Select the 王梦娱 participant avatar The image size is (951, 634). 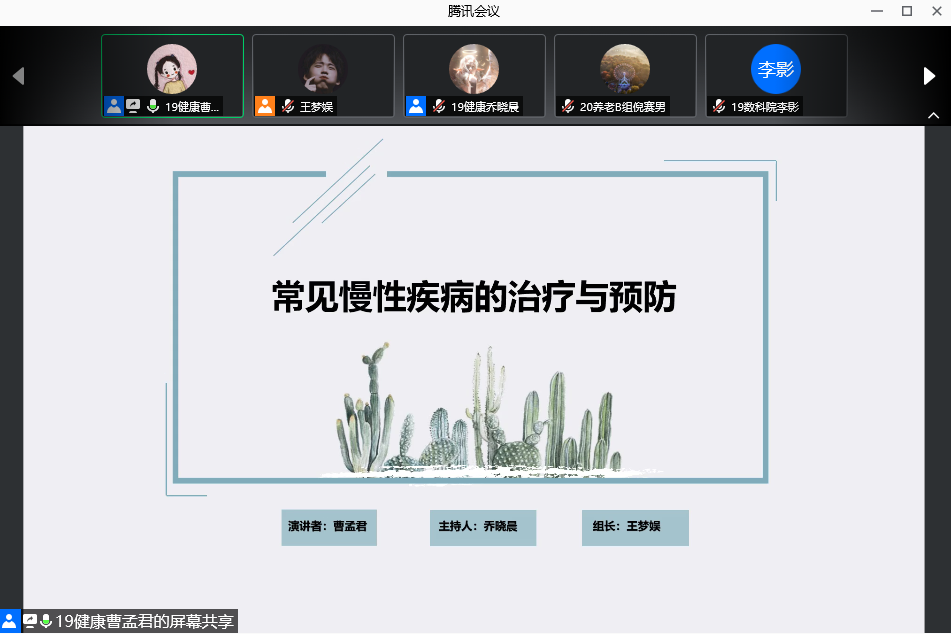(x=323, y=68)
